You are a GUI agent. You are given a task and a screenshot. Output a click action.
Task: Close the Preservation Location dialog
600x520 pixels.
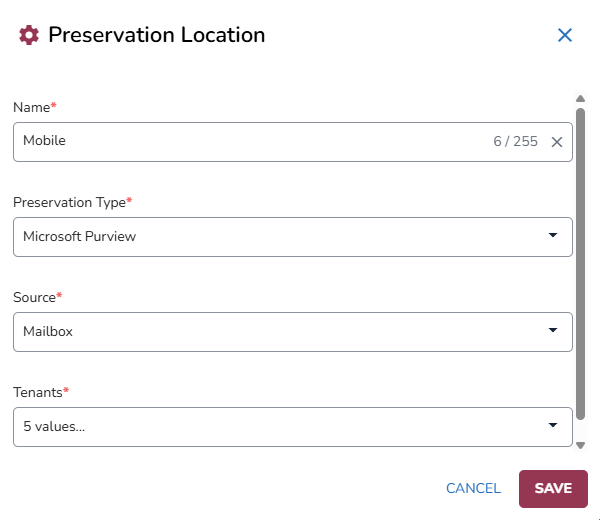(565, 35)
